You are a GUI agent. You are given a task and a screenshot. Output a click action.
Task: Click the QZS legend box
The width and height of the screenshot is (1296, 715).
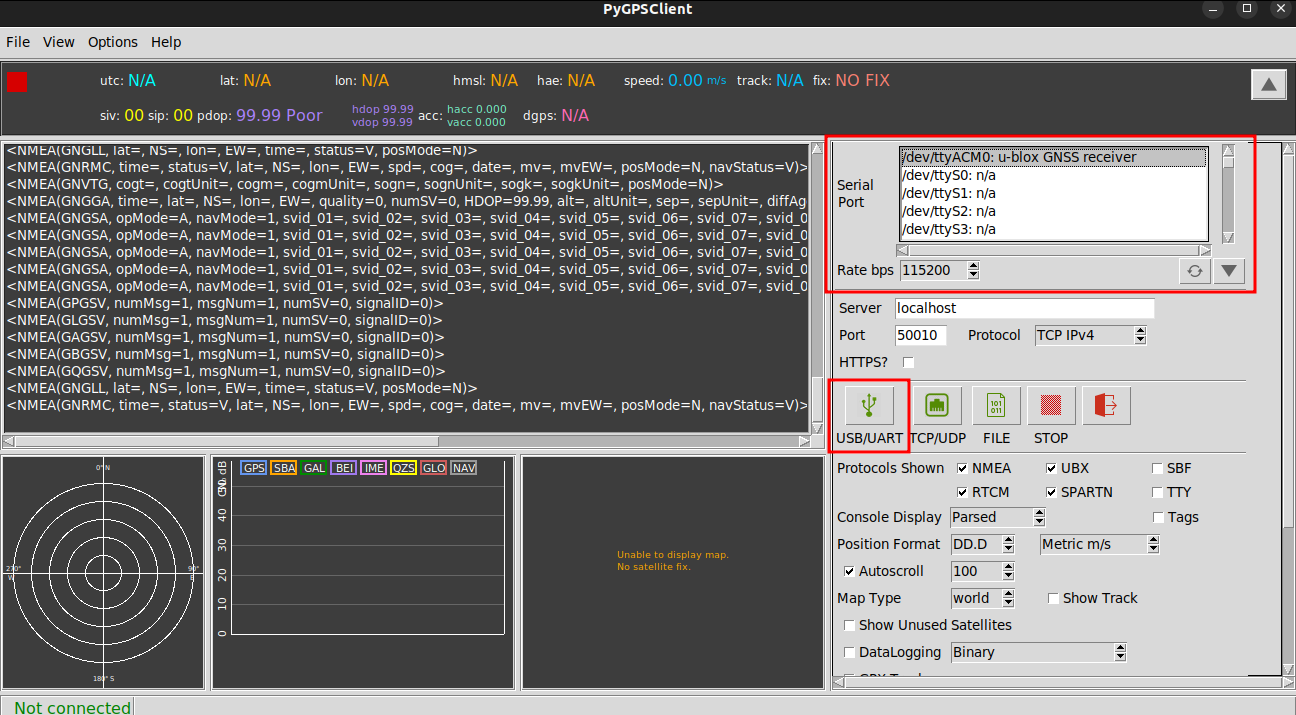[403, 468]
